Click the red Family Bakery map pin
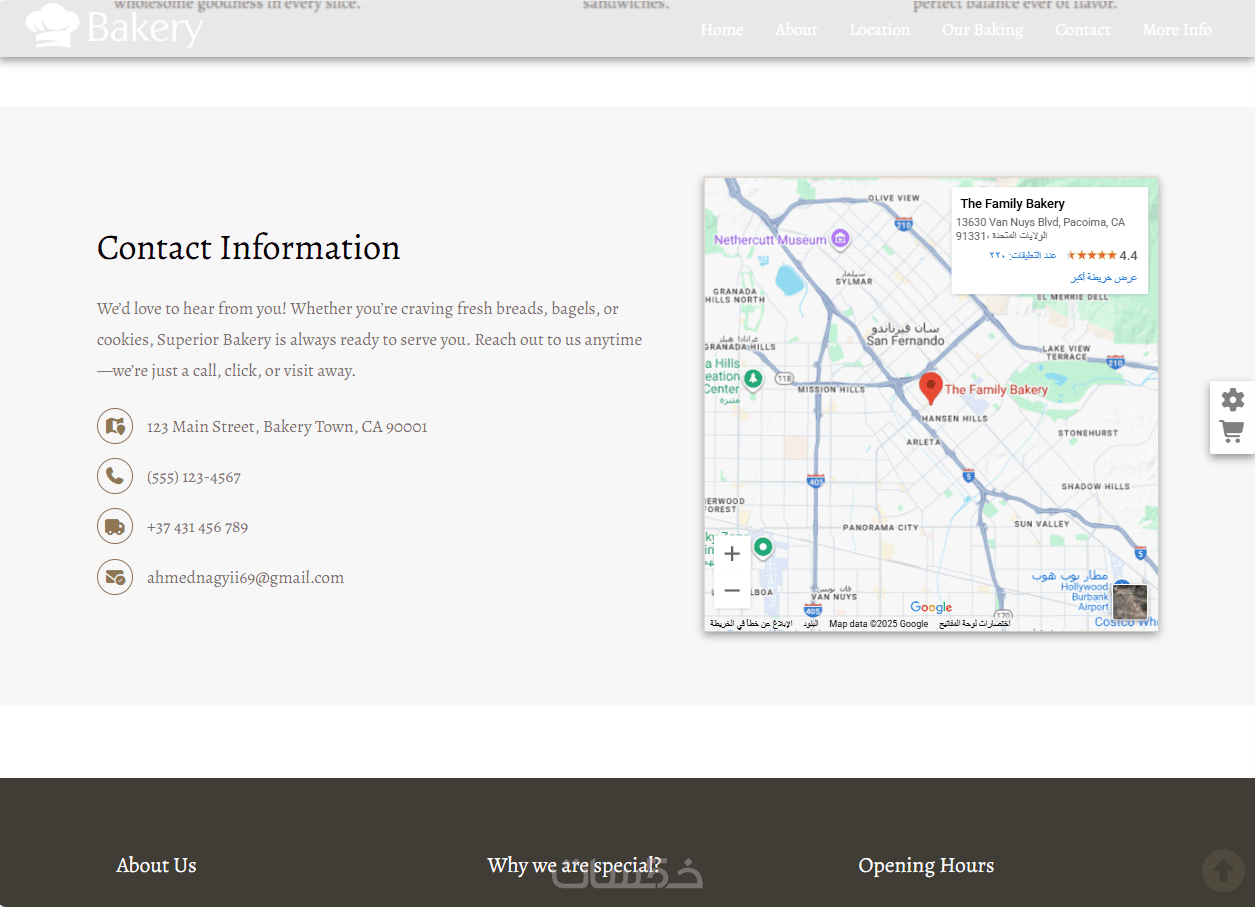This screenshot has height=907, width=1256. [931, 389]
